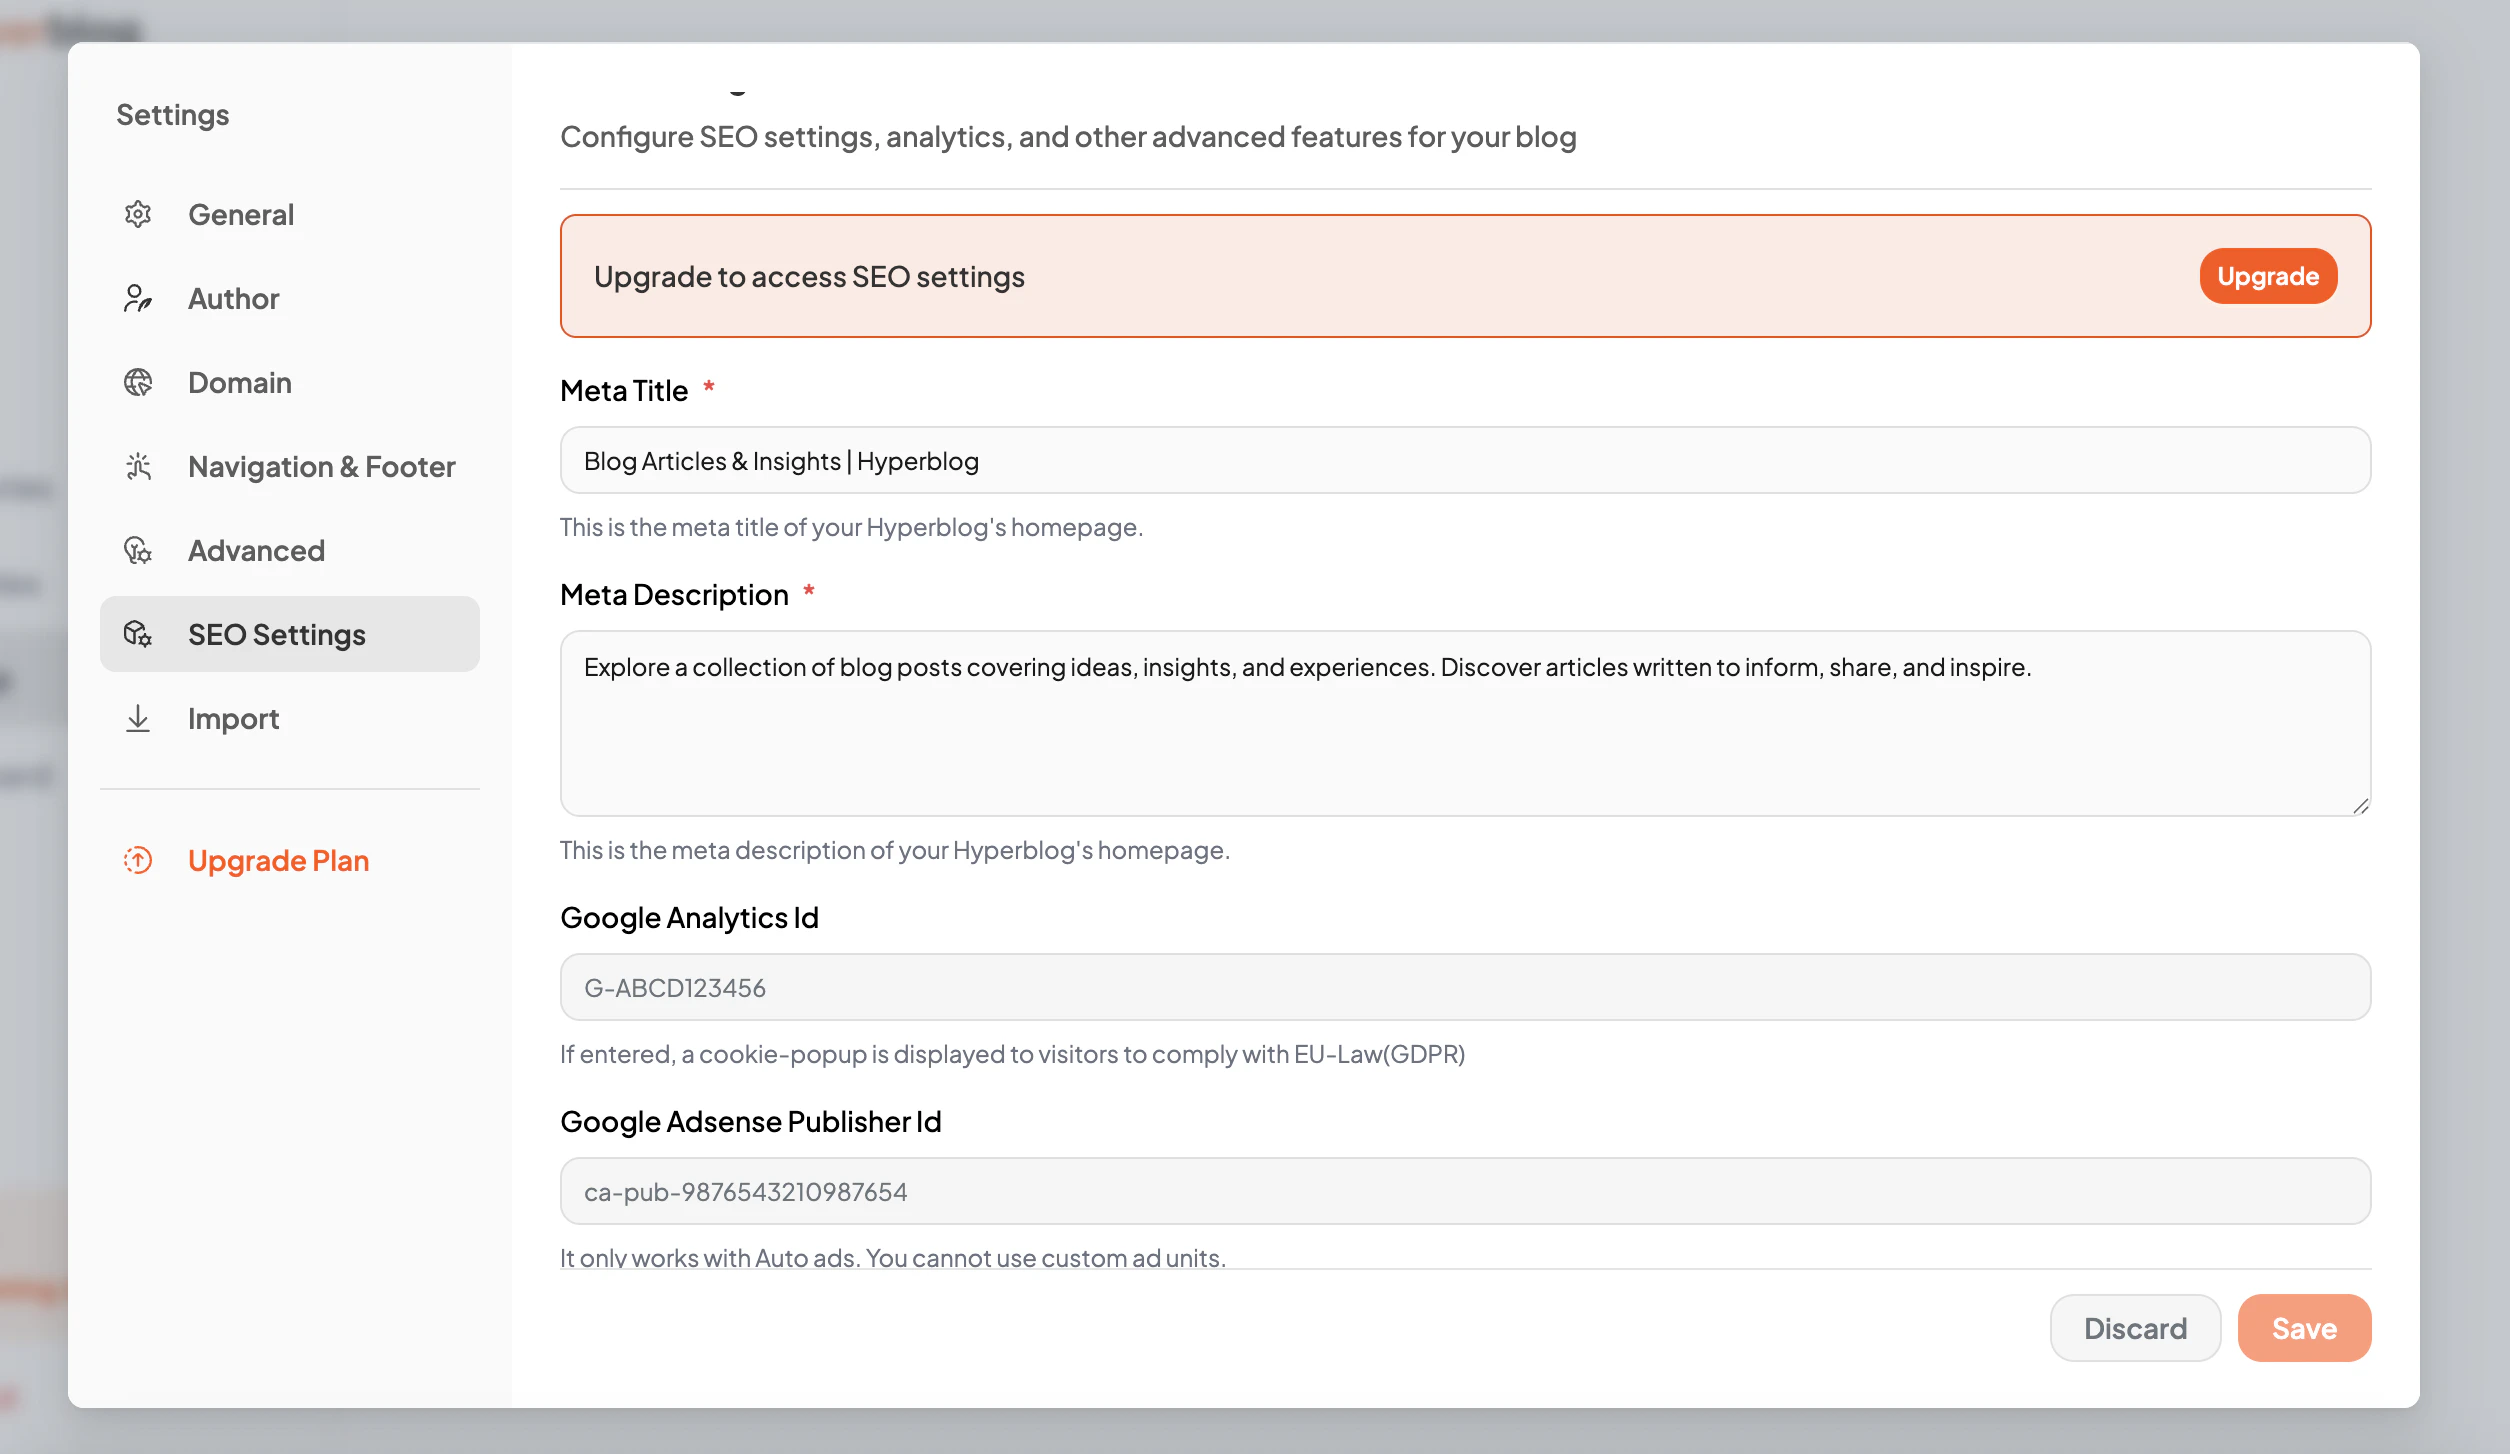Open the Author settings section
The width and height of the screenshot is (2510, 1454).
(233, 298)
